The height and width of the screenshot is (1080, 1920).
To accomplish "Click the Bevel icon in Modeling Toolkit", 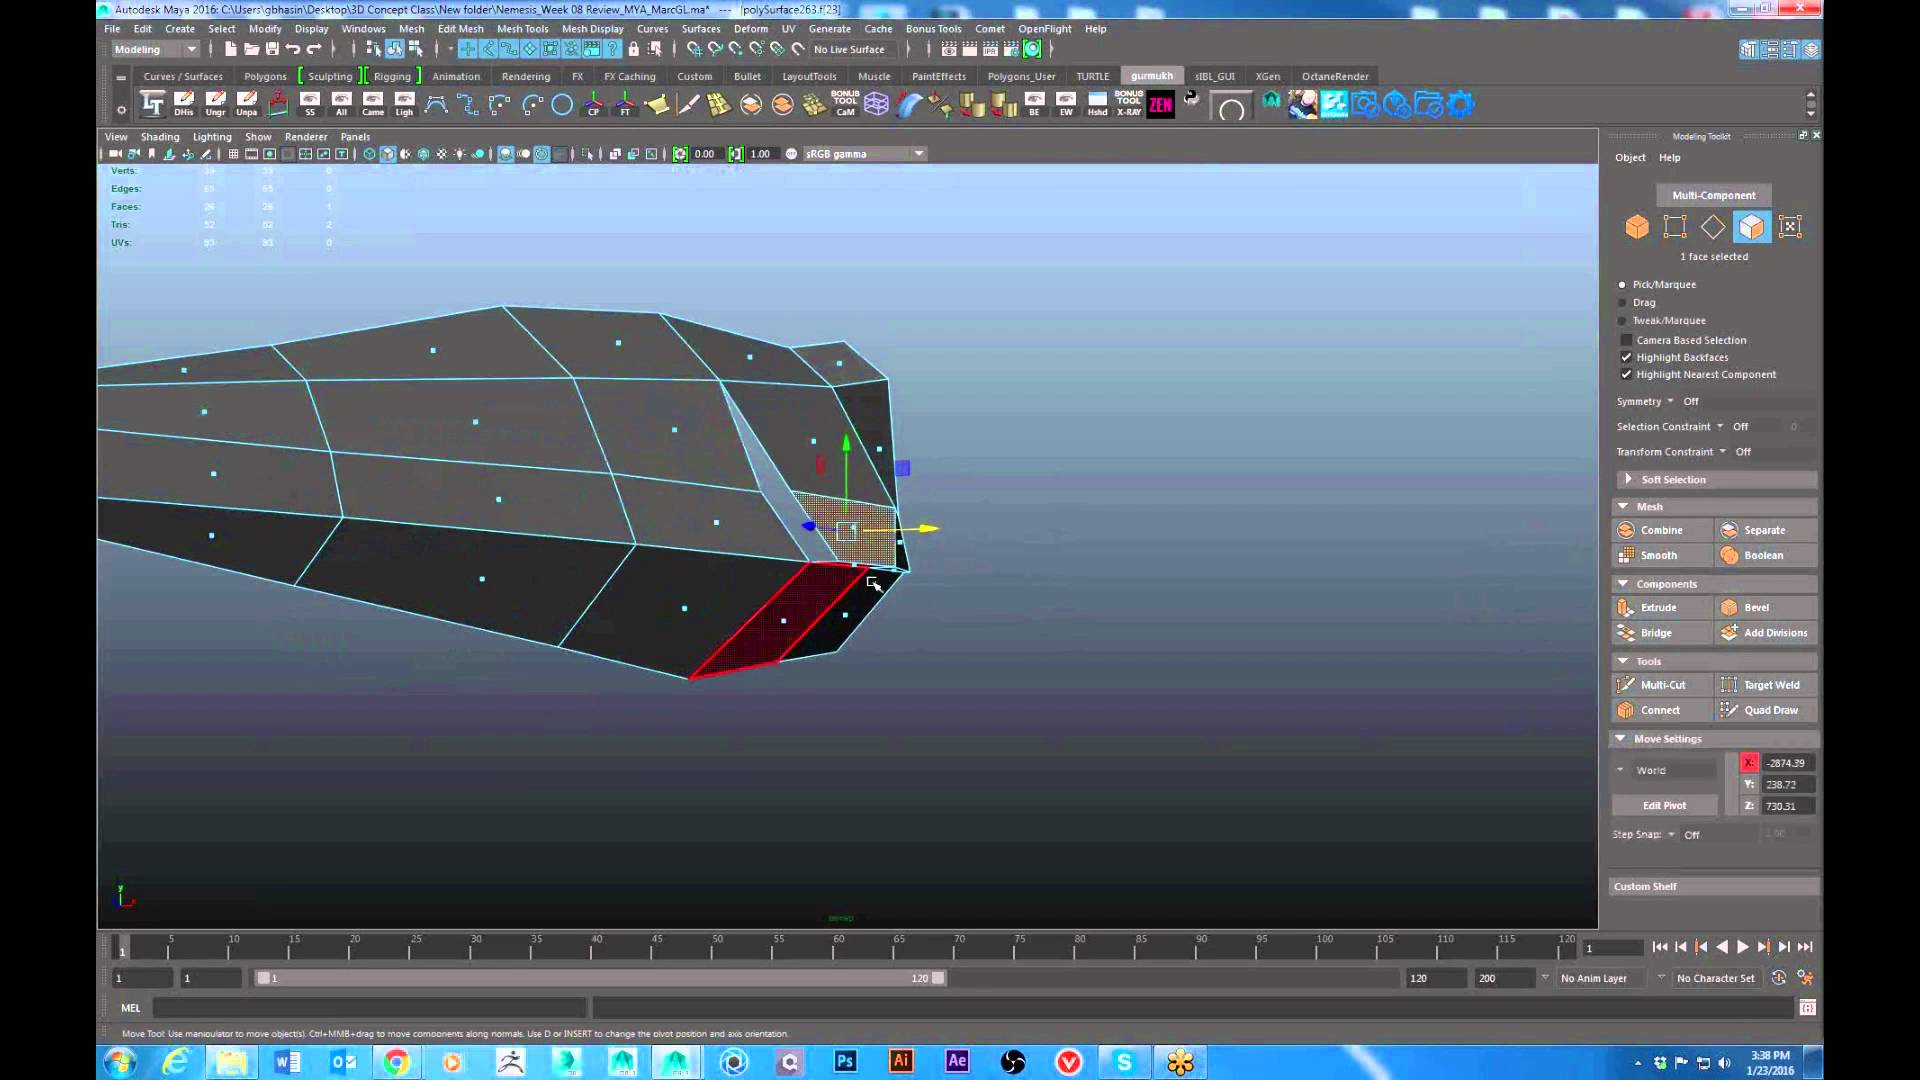I will point(1730,607).
